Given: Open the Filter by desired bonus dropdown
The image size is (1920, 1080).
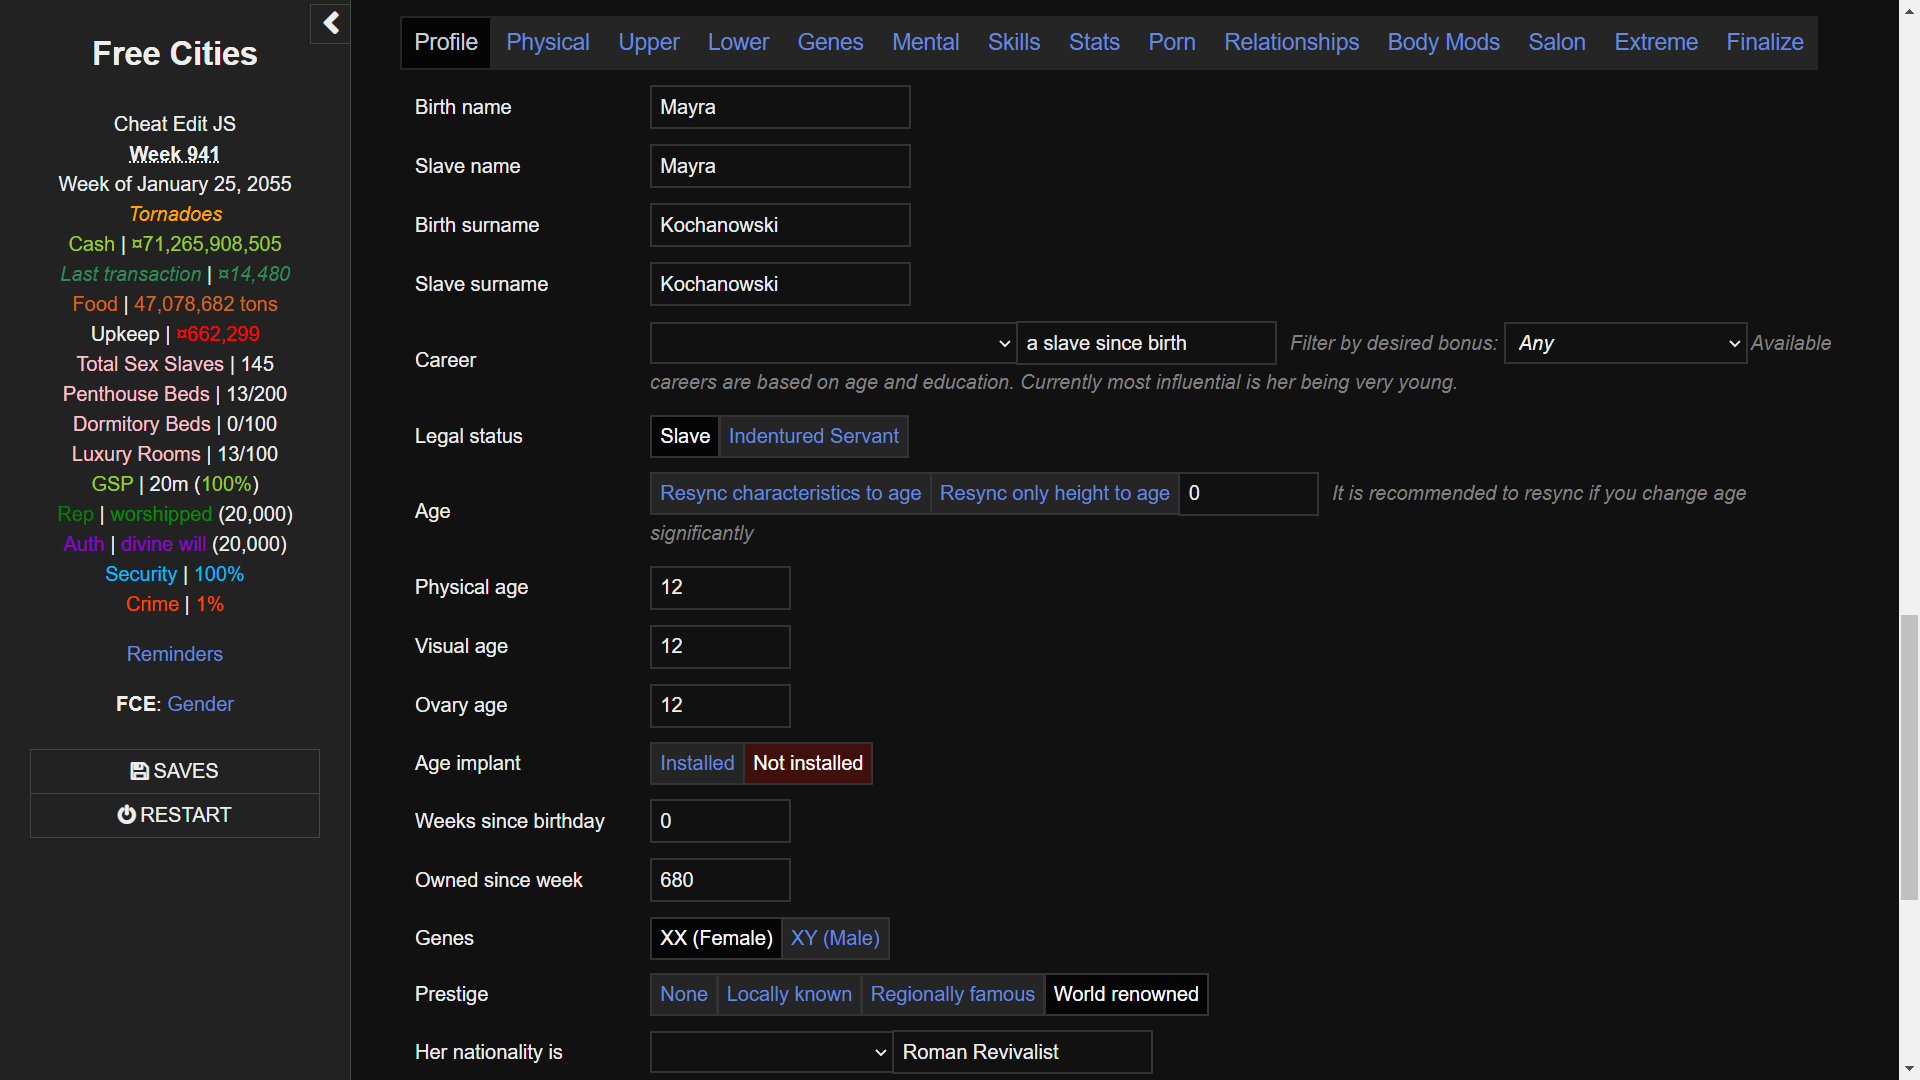Looking at the screenshot, I should pos(1625,343).
